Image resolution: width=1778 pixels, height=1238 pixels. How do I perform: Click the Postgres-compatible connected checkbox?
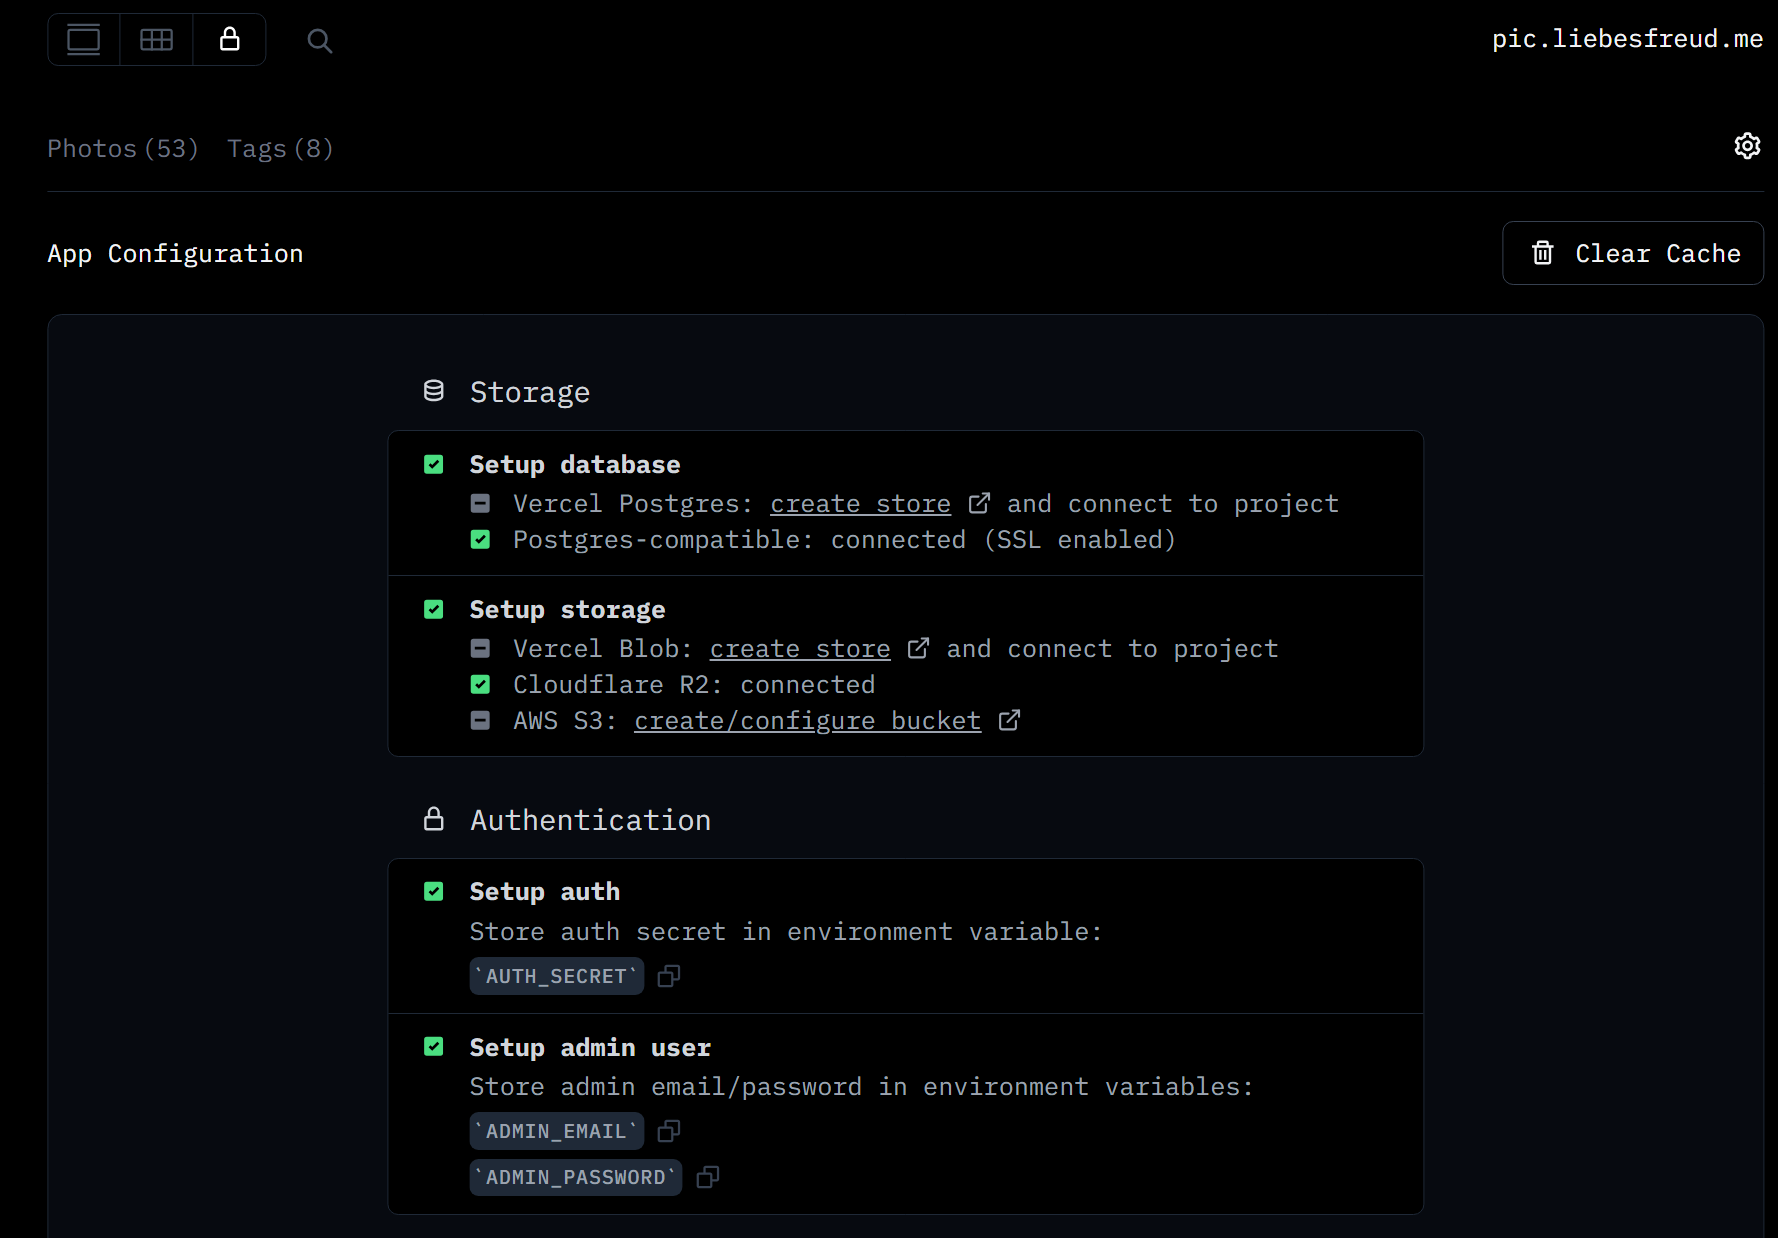click(481, 540)
